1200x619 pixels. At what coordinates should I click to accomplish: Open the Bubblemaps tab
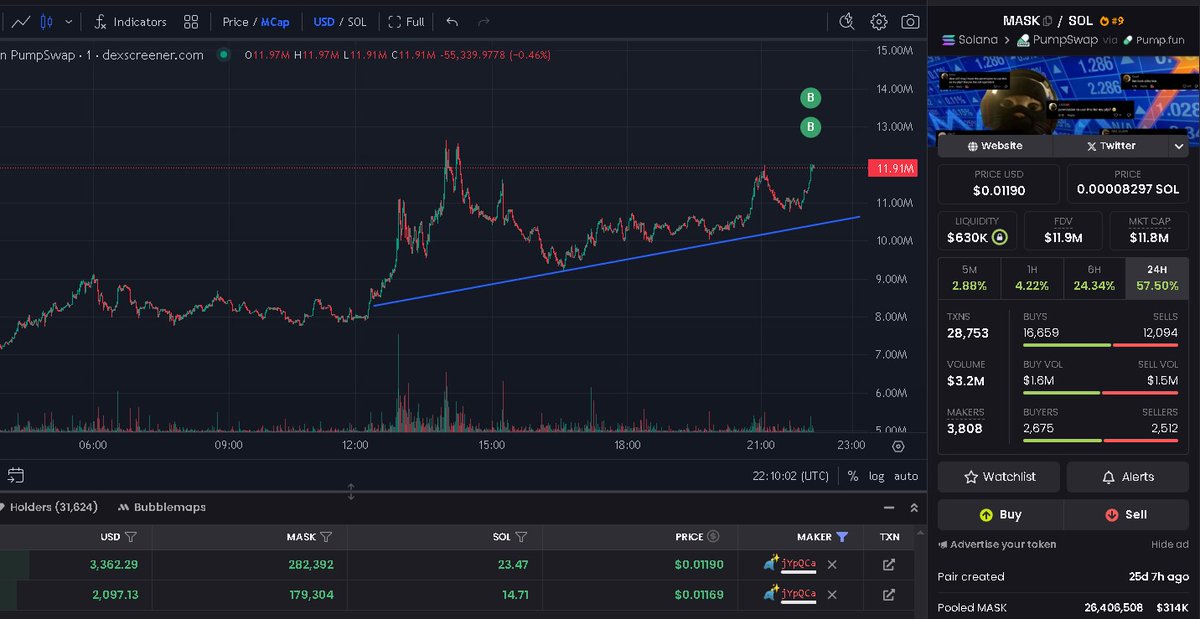[x=162, y=507]
